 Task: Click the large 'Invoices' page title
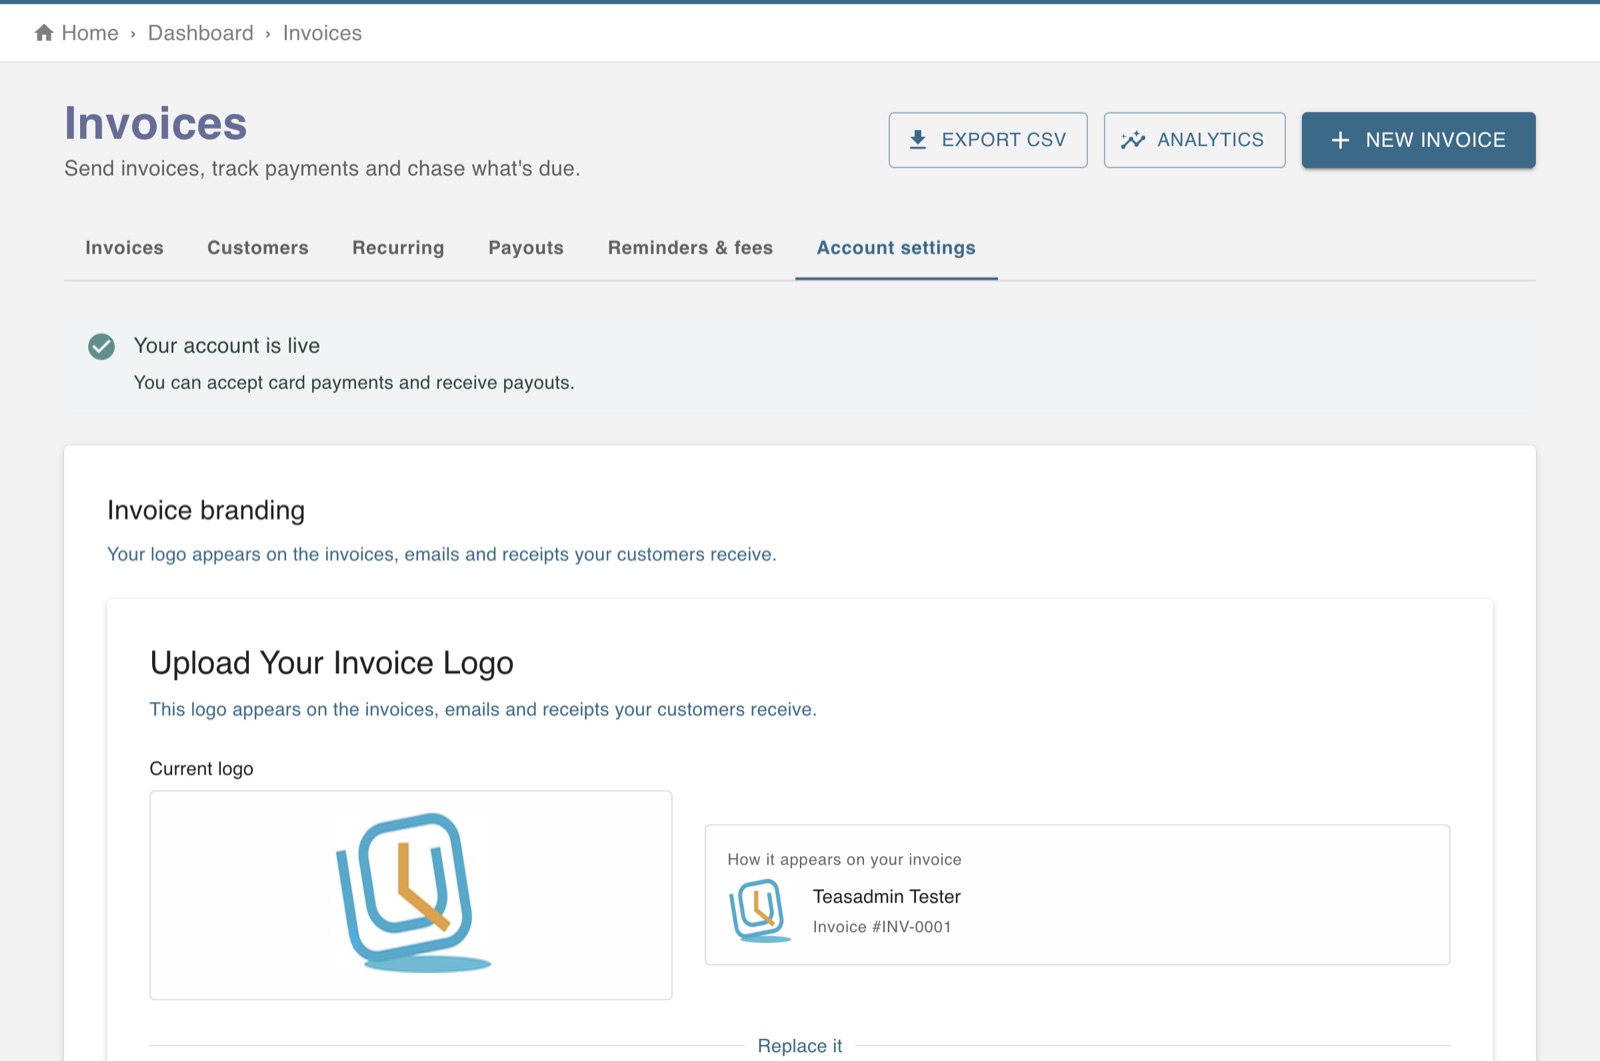click(x=156, y=124)
